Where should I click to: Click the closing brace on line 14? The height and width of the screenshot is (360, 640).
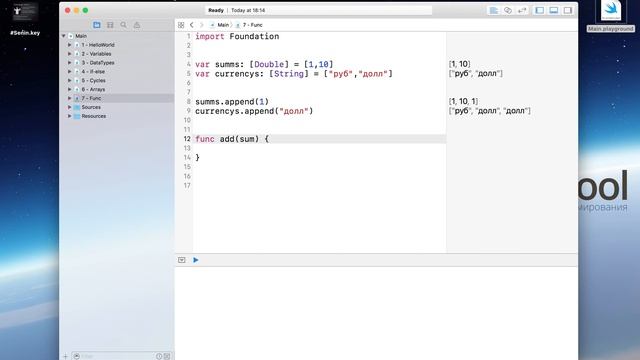(x=198, y=158)
